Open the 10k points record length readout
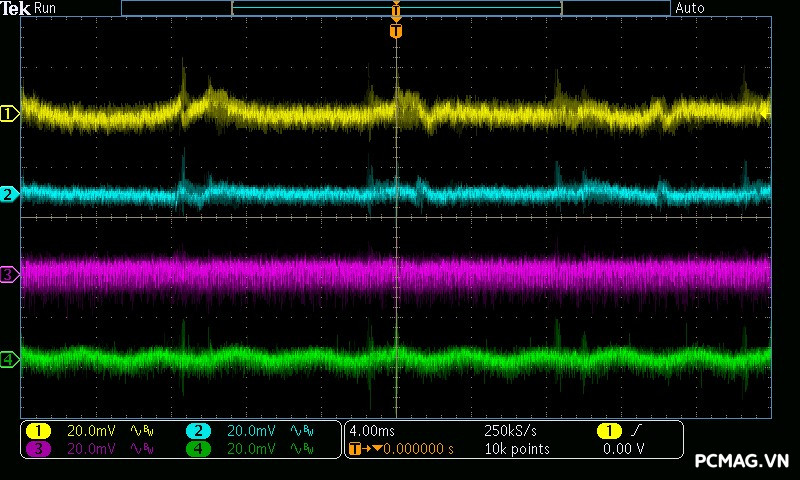 click(516, 449)
